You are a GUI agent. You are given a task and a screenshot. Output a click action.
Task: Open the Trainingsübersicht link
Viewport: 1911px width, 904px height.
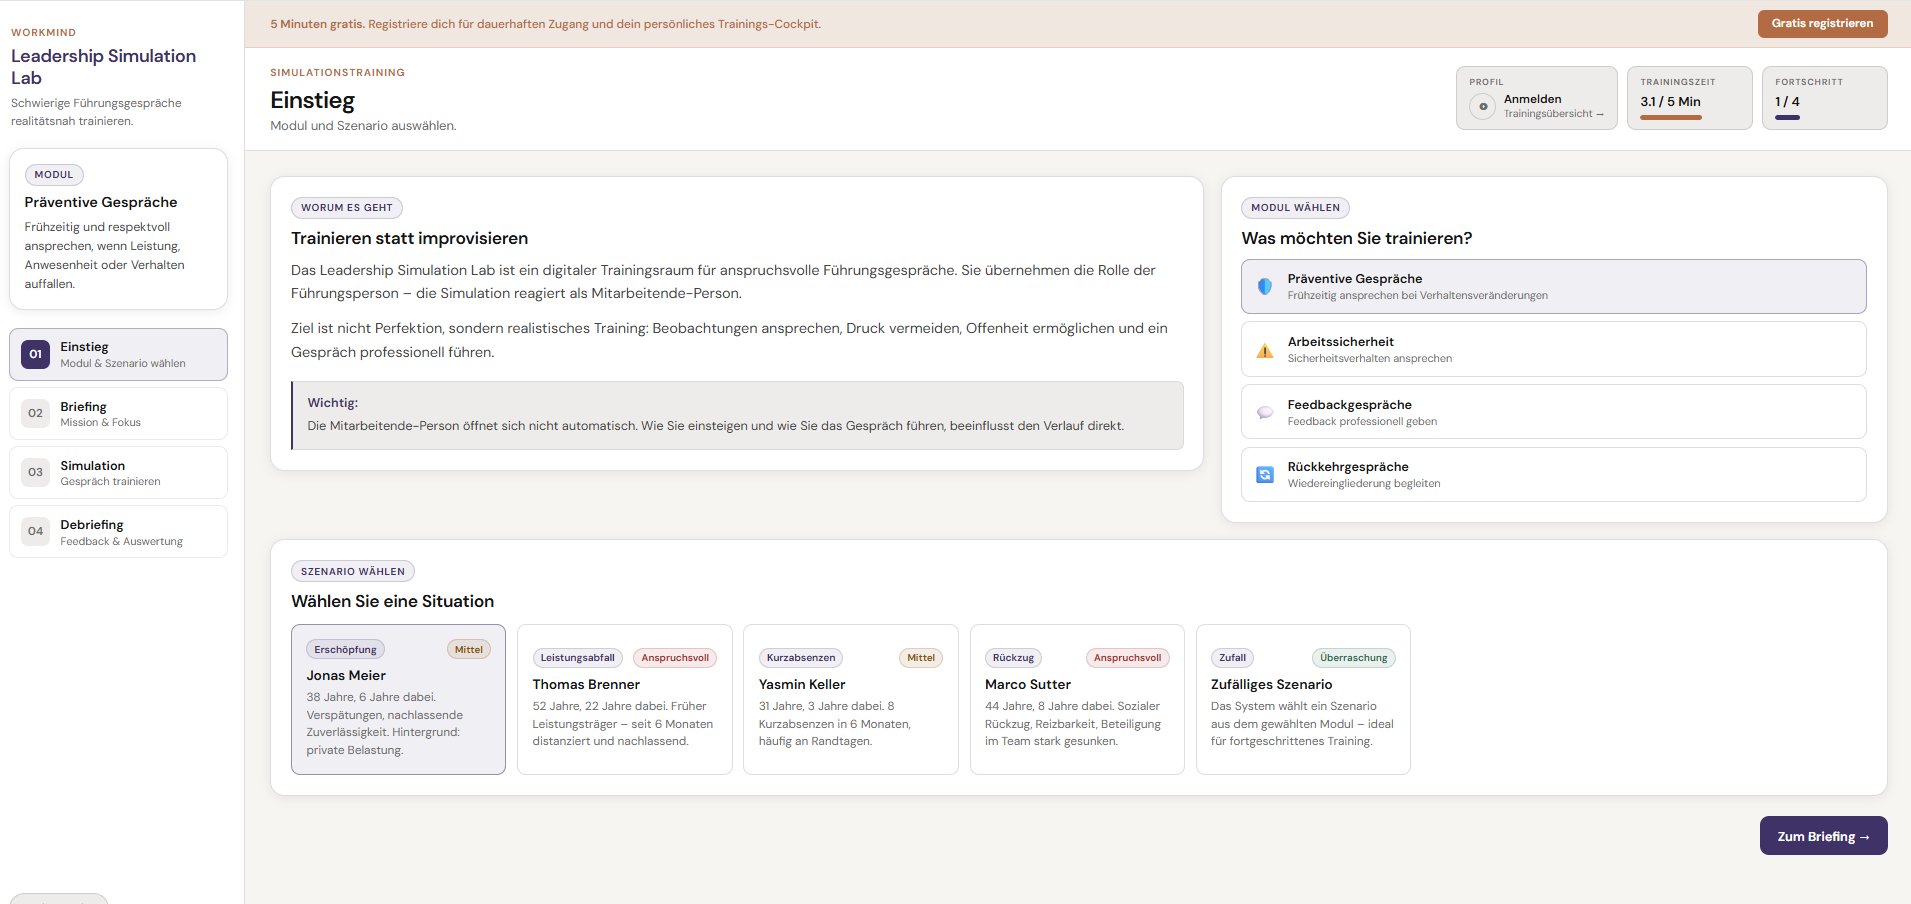[1553, 114]
